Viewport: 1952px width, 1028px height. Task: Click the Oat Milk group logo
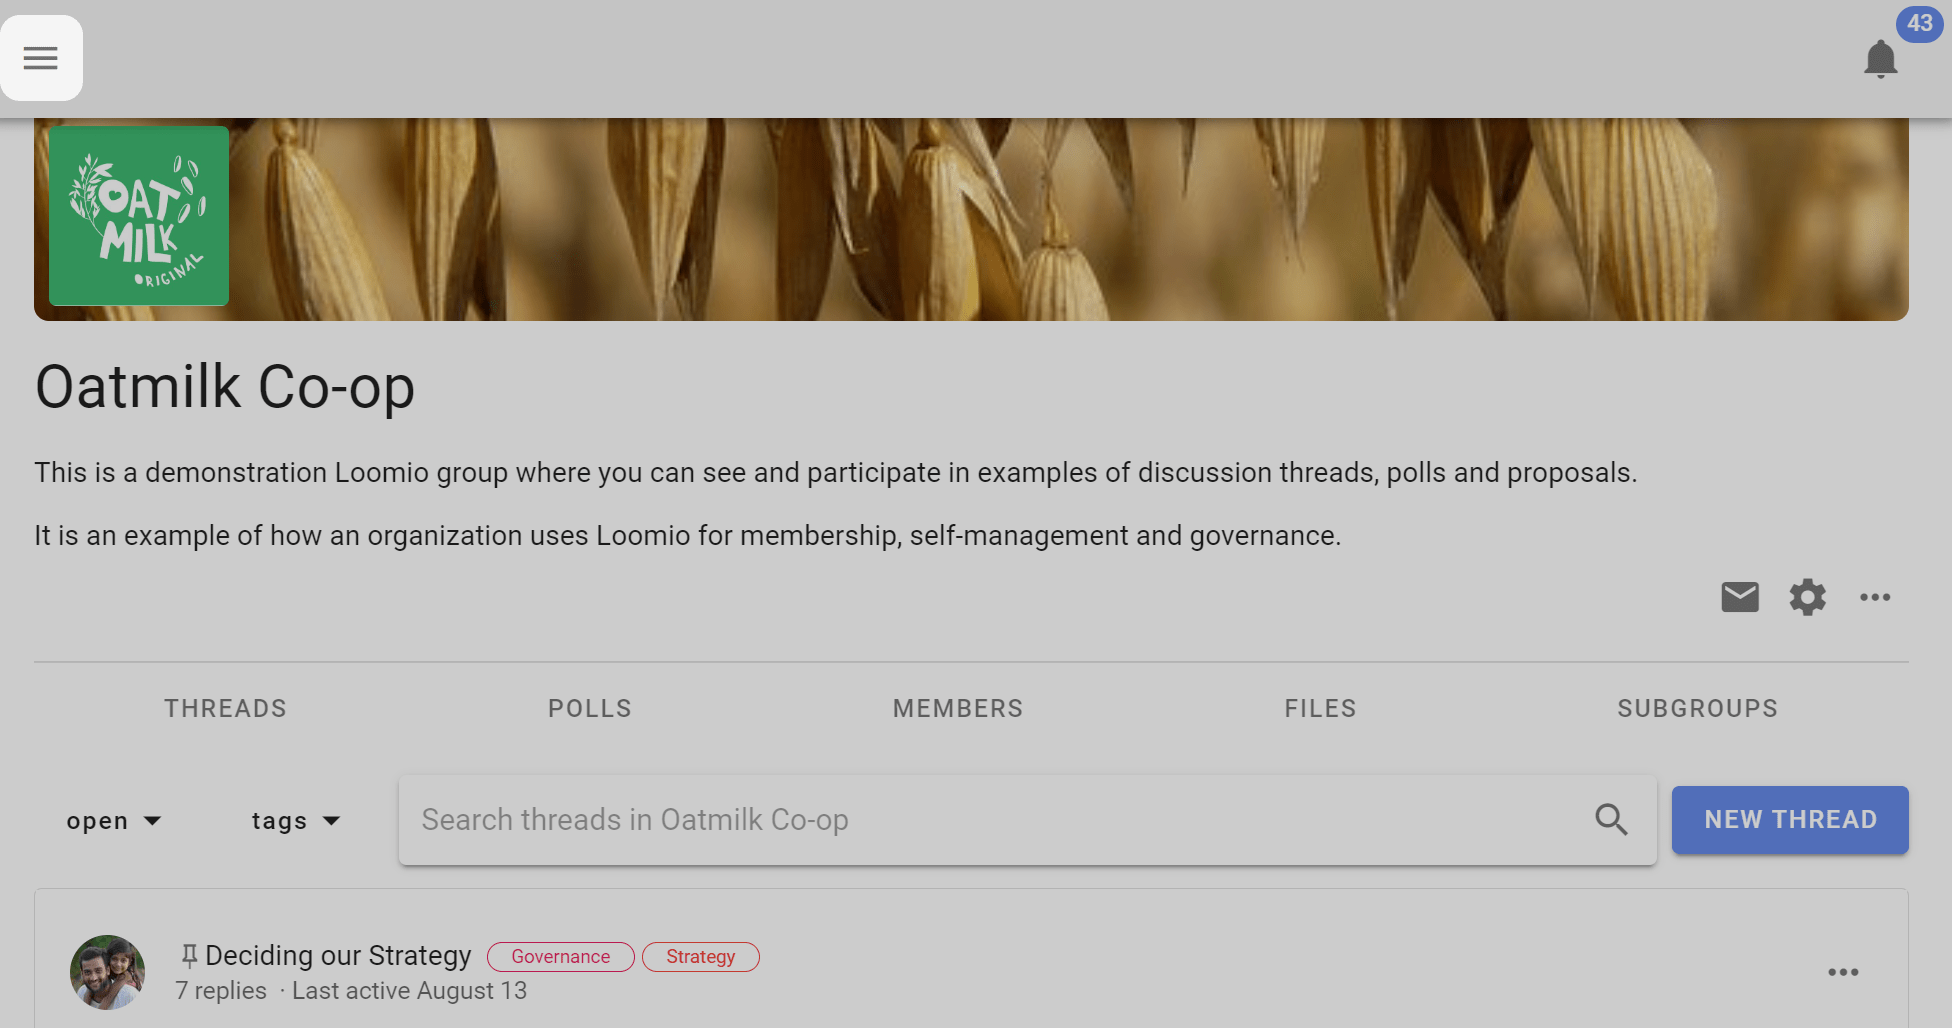(139, 216)
